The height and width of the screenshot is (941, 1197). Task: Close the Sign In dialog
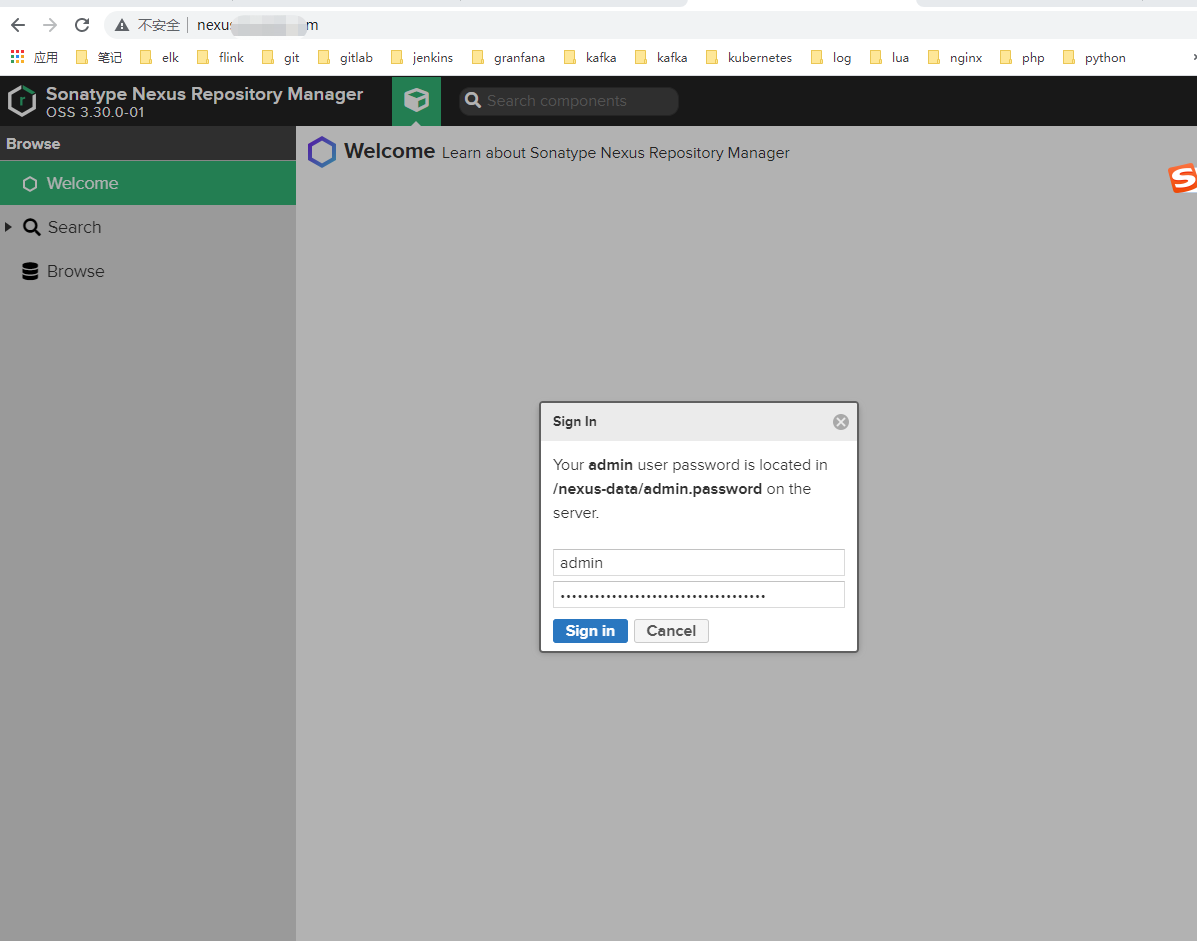click(x=840, y=422)
